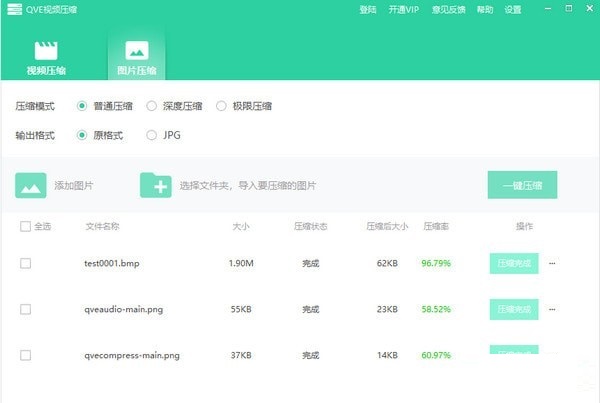Tick the checkbox for qveaudio-main.png

point(25,310)
